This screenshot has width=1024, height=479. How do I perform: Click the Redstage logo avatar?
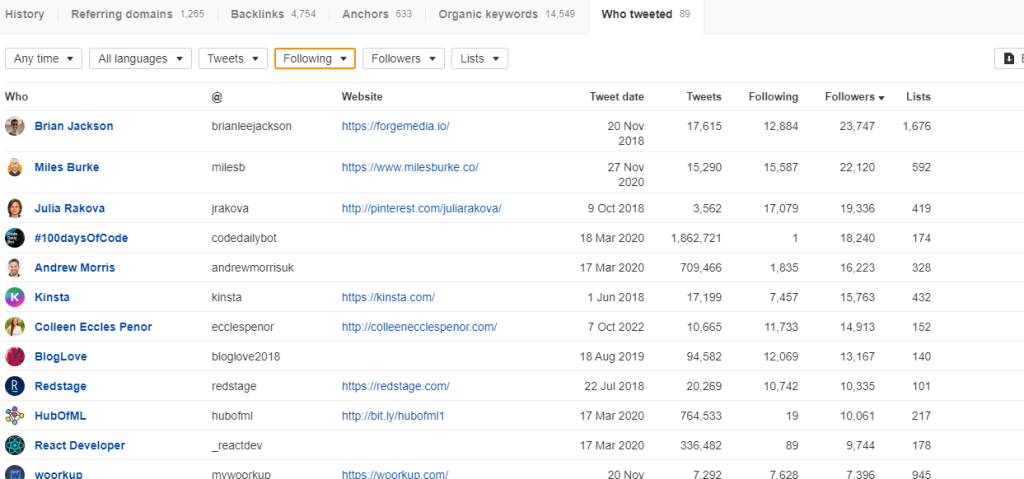[x=14, y=386]
